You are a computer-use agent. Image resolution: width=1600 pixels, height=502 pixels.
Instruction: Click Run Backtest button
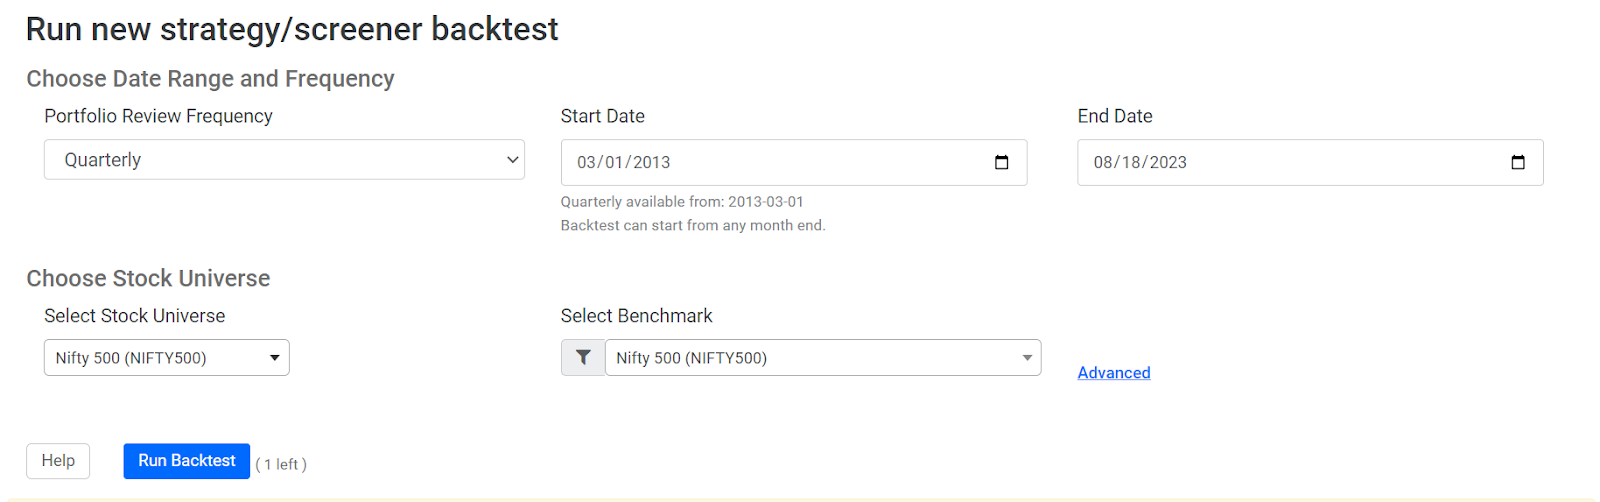187,461
